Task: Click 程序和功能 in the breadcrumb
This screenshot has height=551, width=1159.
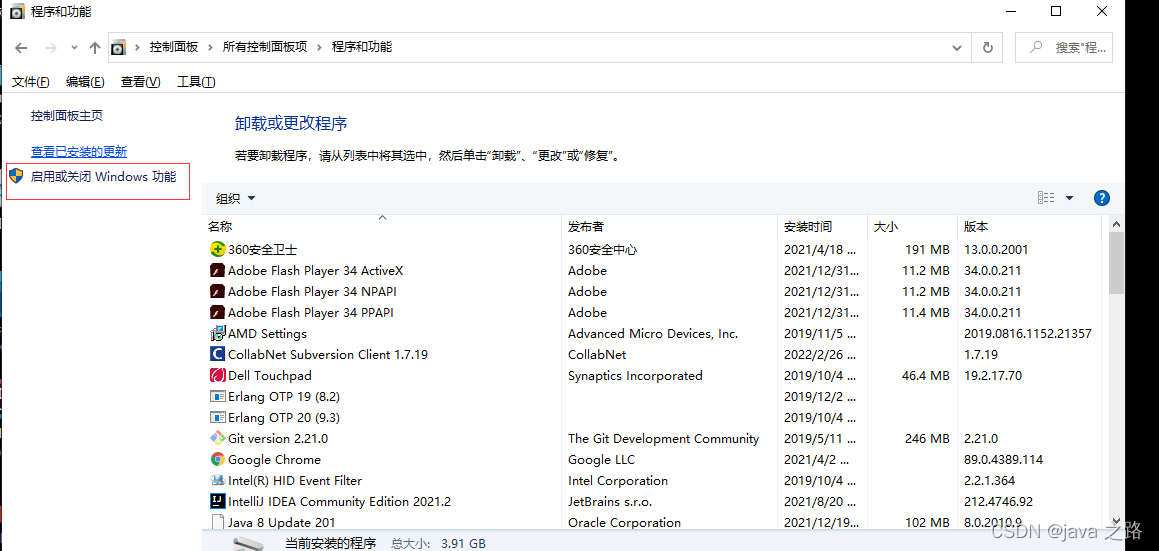Action: 361,47
